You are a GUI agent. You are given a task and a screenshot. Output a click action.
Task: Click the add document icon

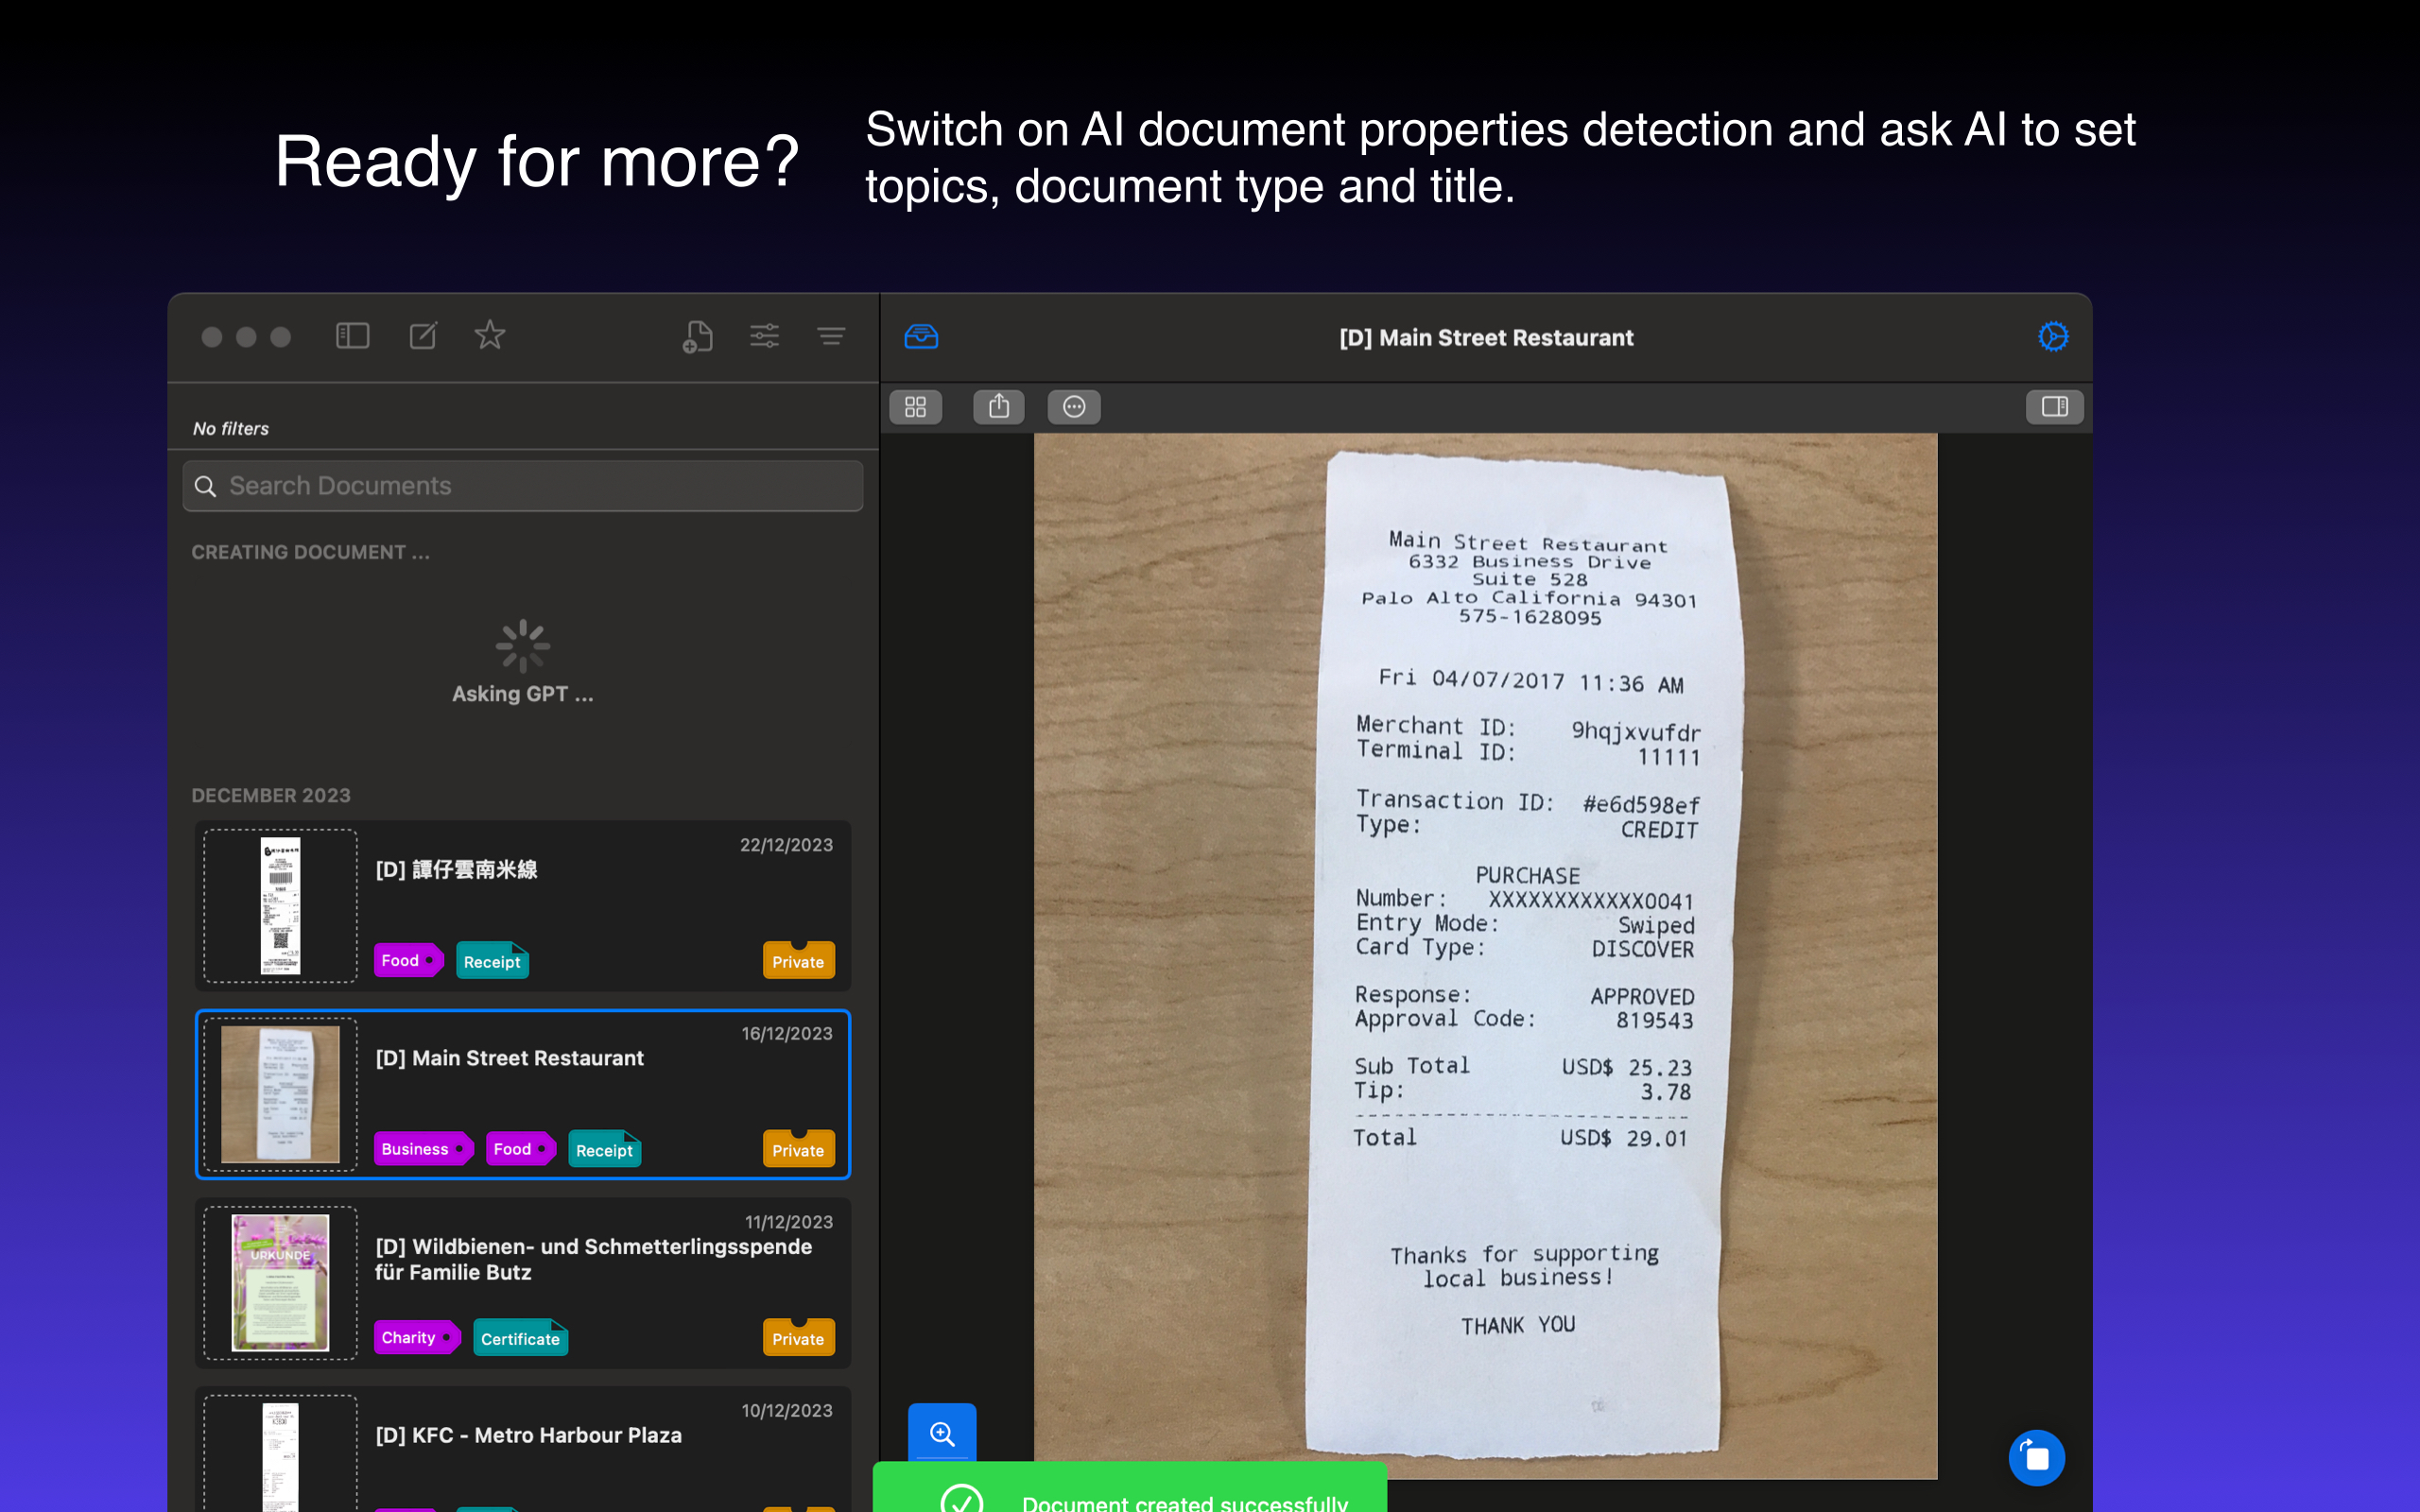698,336
